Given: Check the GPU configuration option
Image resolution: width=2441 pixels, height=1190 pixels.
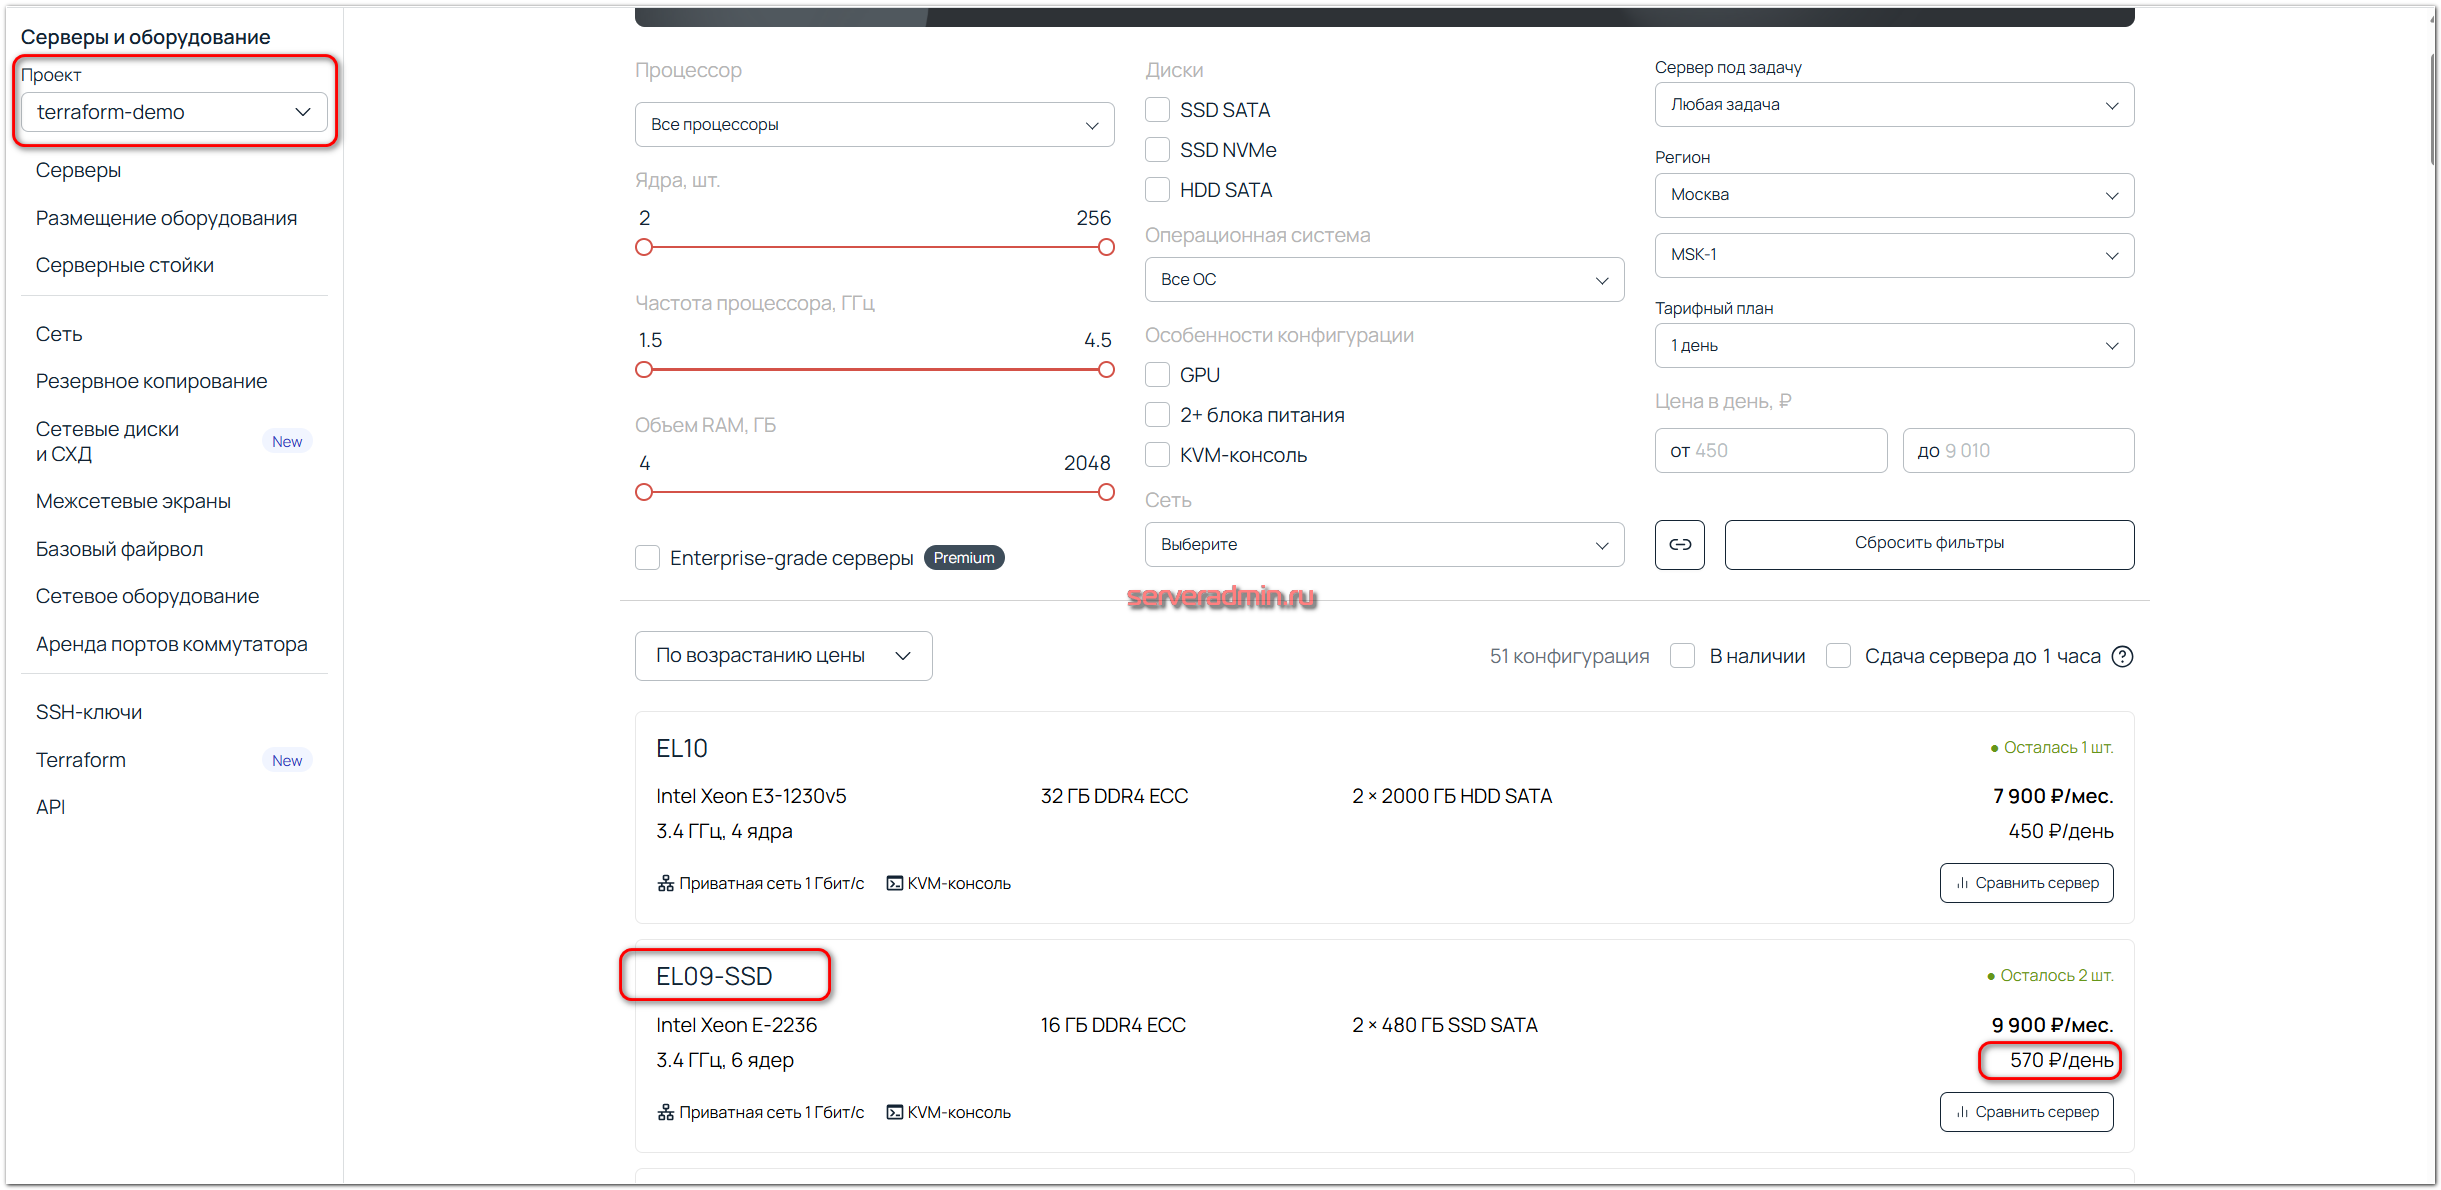Looking at the screenshot, I should tap(1158, 375).
